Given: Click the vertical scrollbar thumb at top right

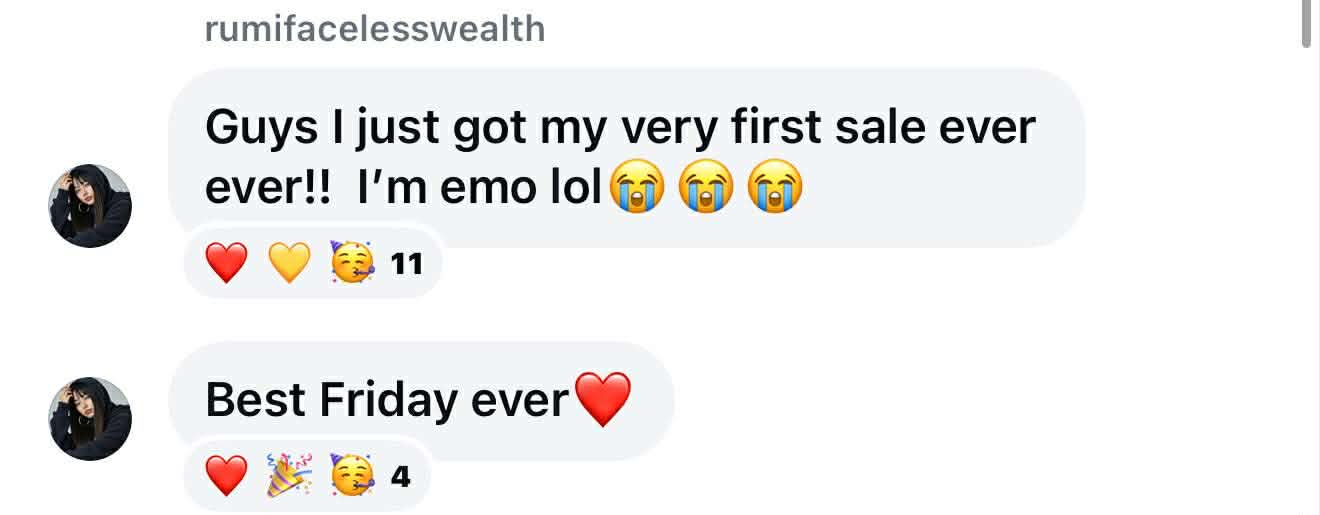Looking at the screenshot, I should tap(1305, 24).
